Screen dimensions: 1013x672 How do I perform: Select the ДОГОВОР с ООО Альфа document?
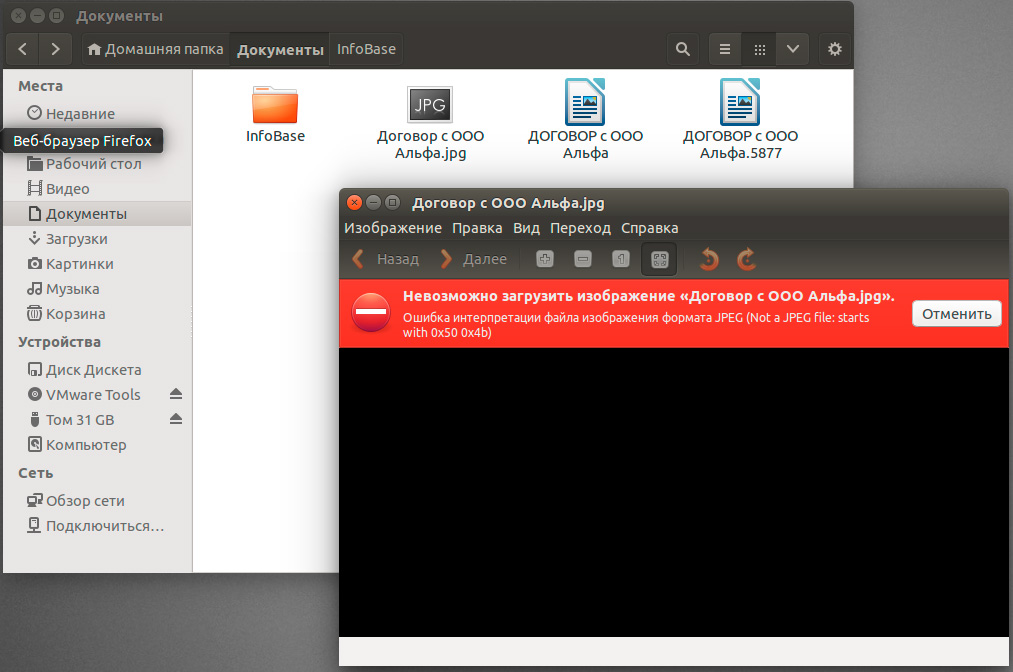585,118
